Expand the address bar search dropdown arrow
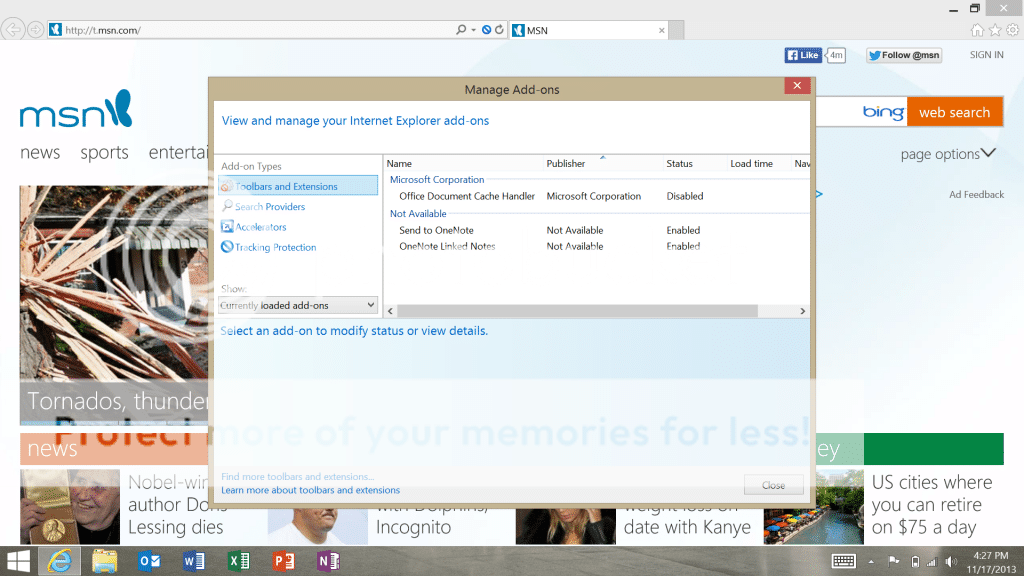This screenshot has height=576, width=1024. pyautogui.click(x=473, y=30)
